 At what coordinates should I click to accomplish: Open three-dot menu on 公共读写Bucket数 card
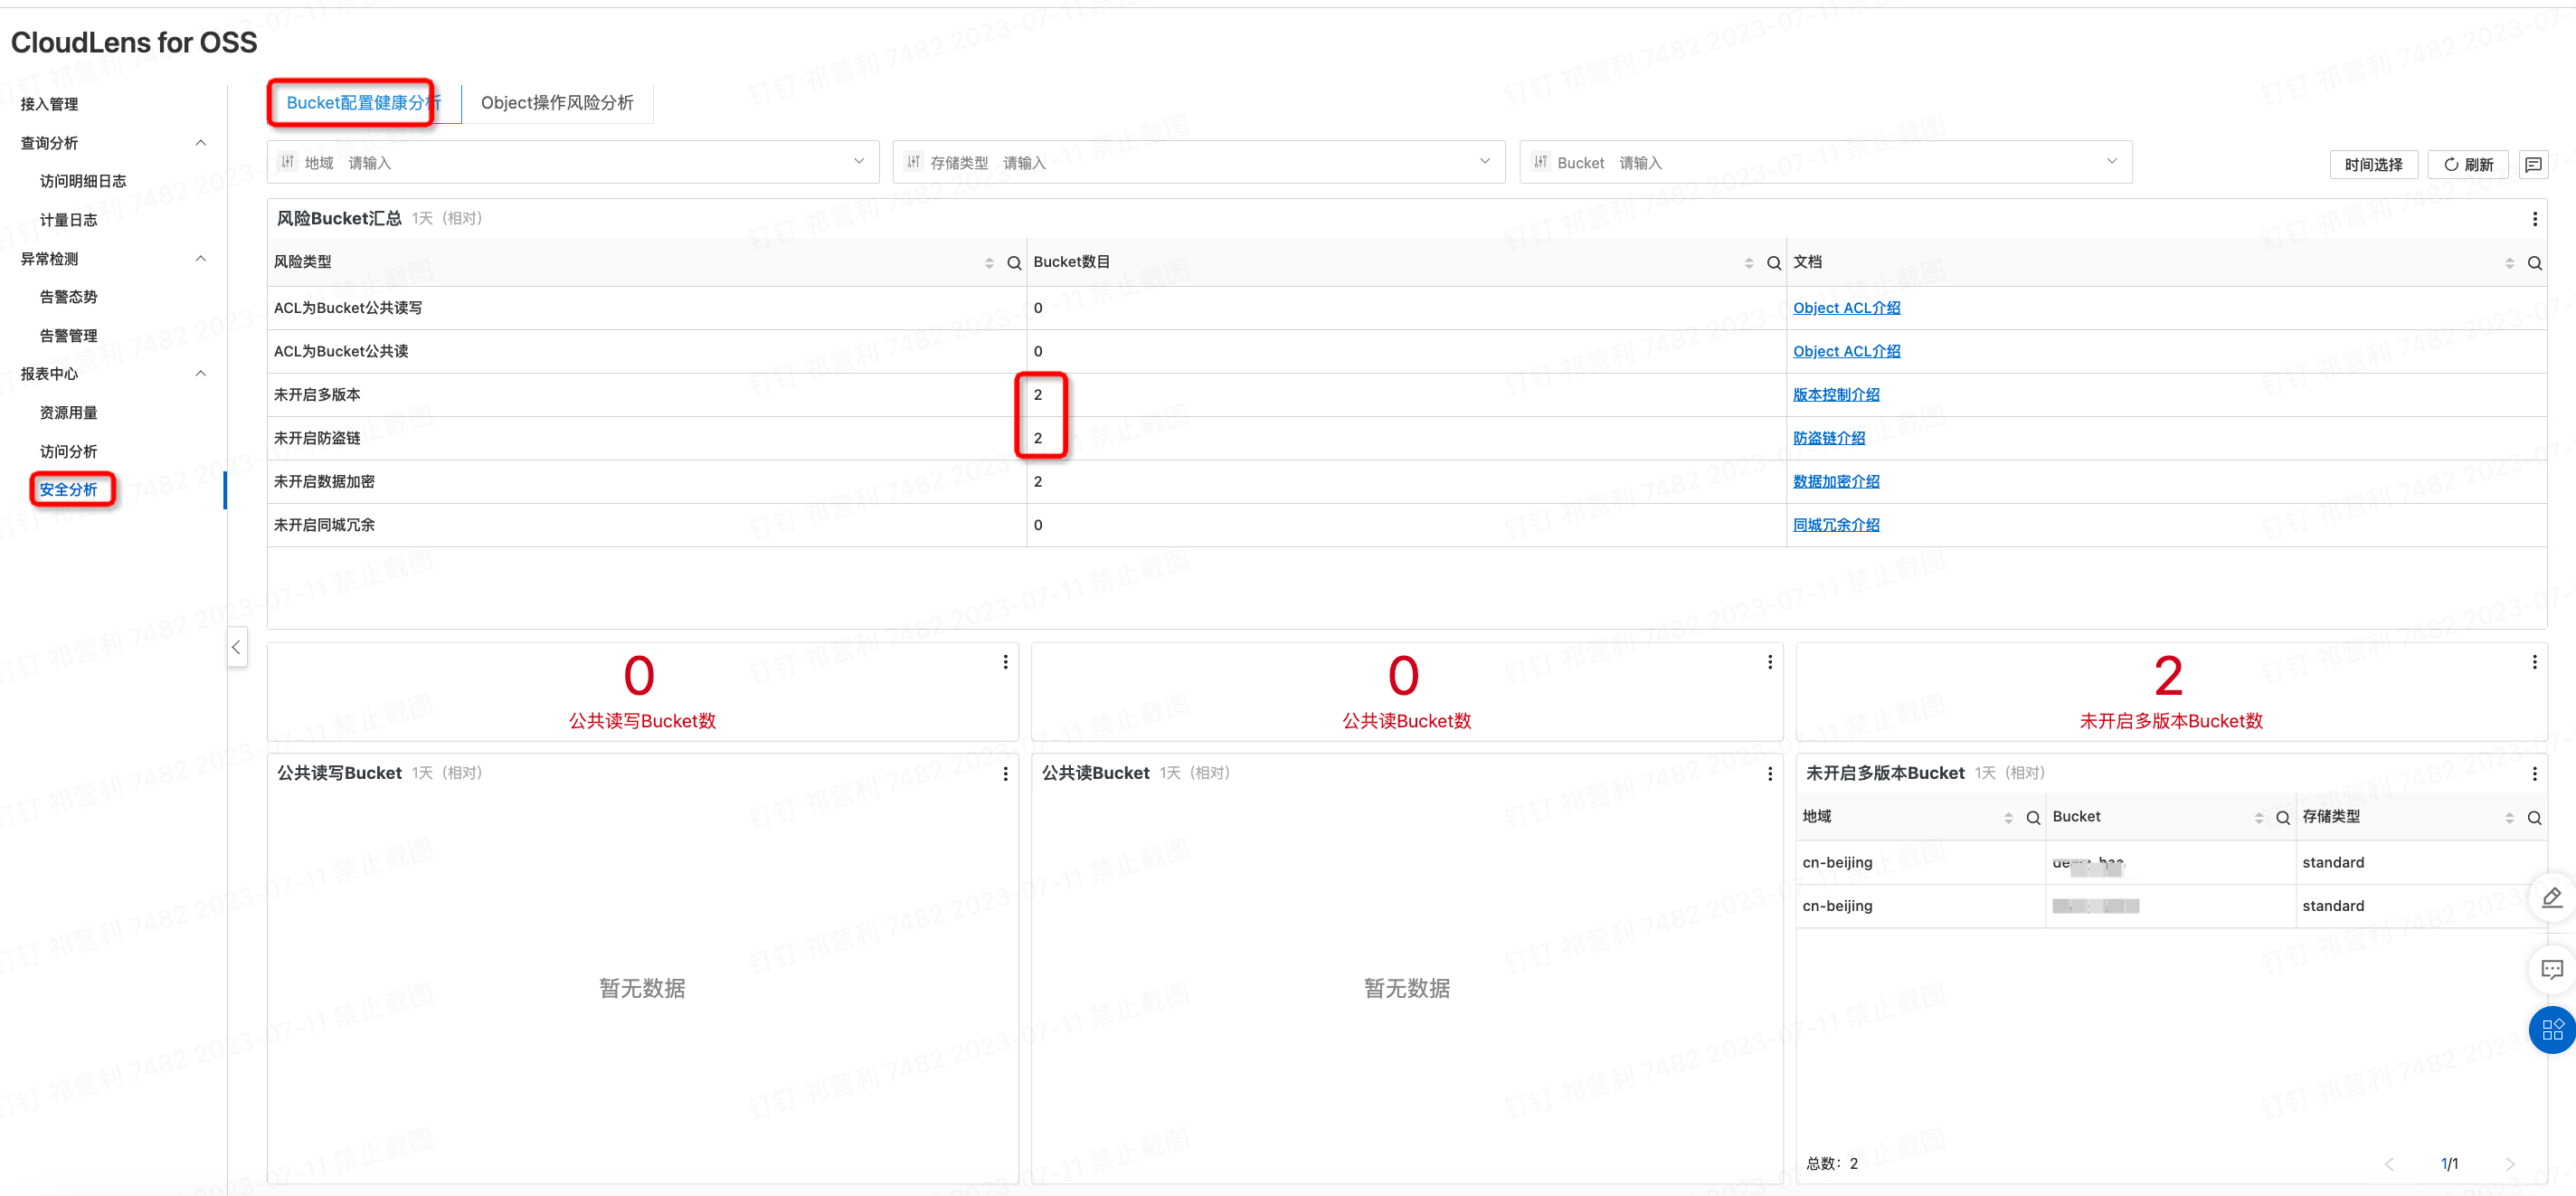1005,662
